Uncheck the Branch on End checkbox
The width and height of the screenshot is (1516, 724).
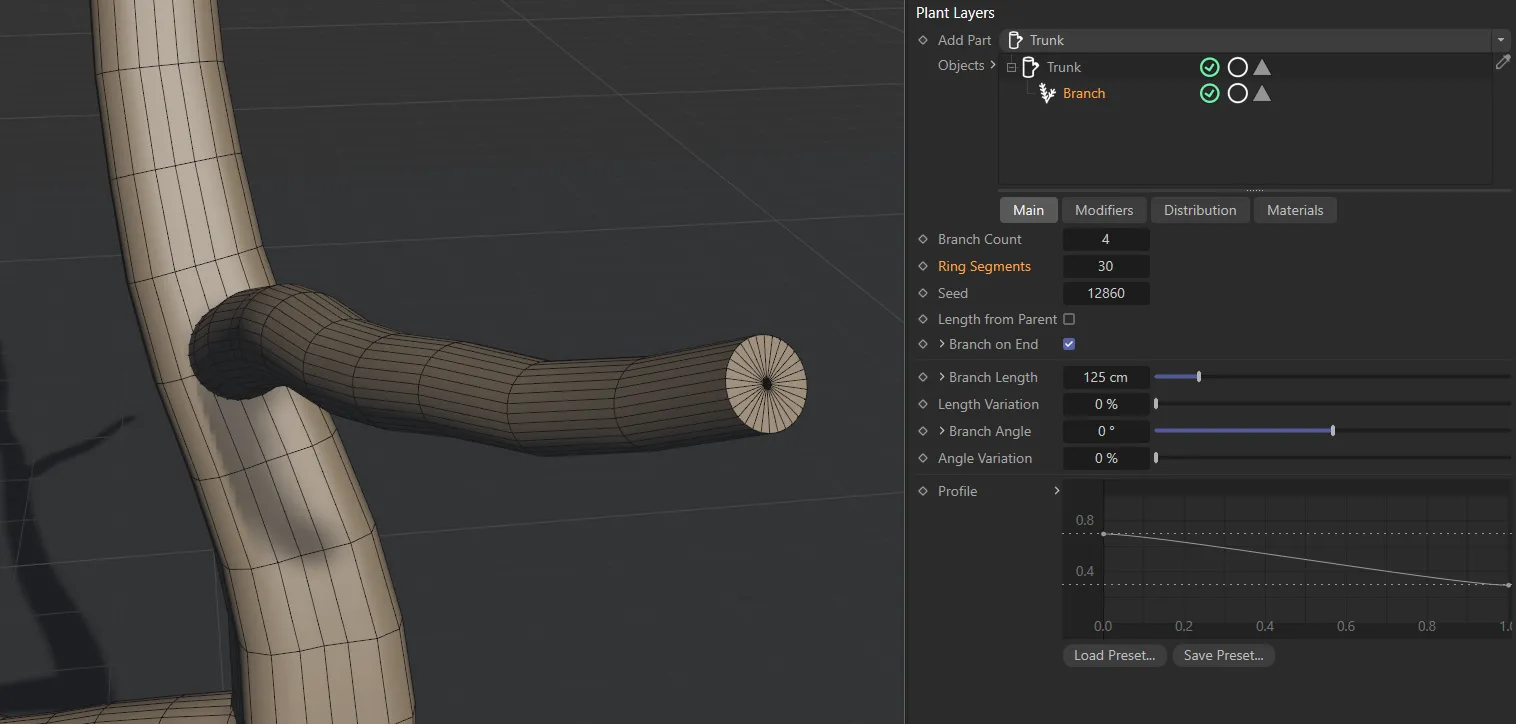click(1069, 344)
